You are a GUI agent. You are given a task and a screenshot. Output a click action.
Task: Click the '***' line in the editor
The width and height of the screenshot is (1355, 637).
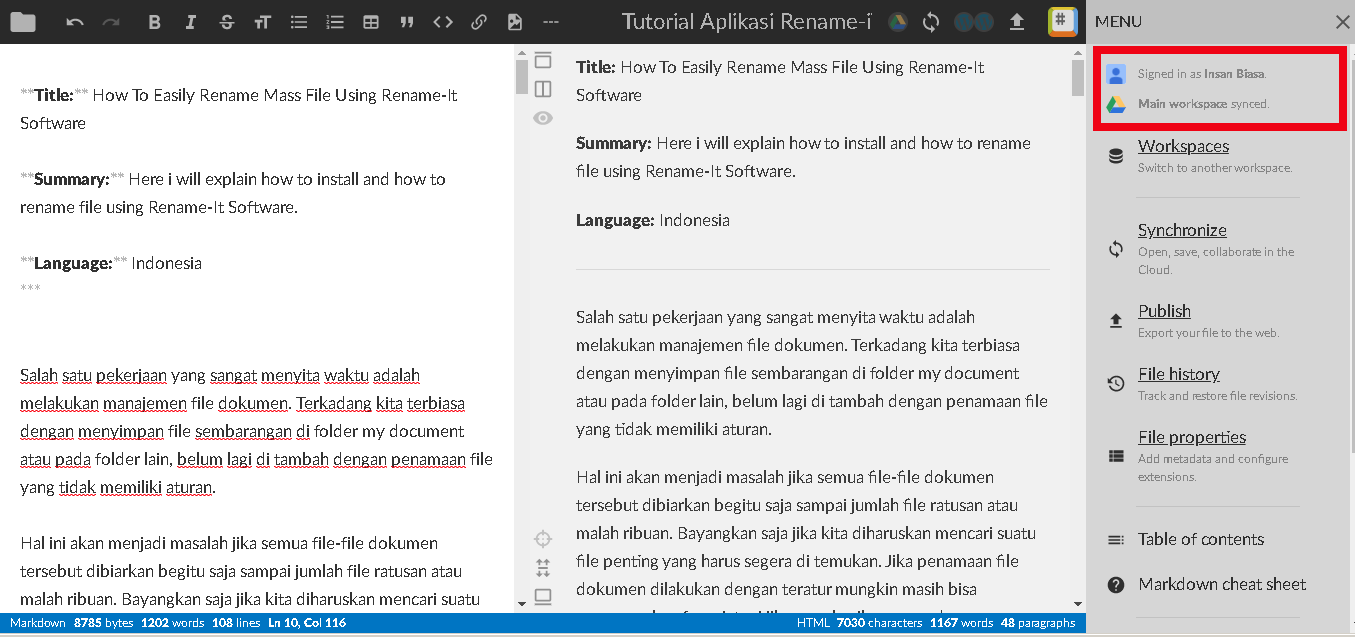coord(30,289)
